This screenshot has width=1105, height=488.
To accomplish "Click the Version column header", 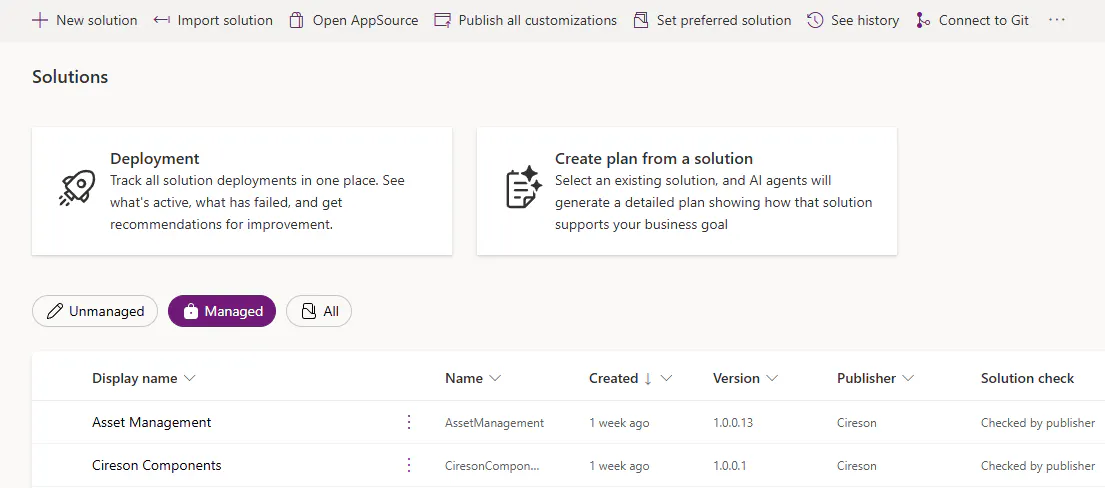I will click(736, 378).
